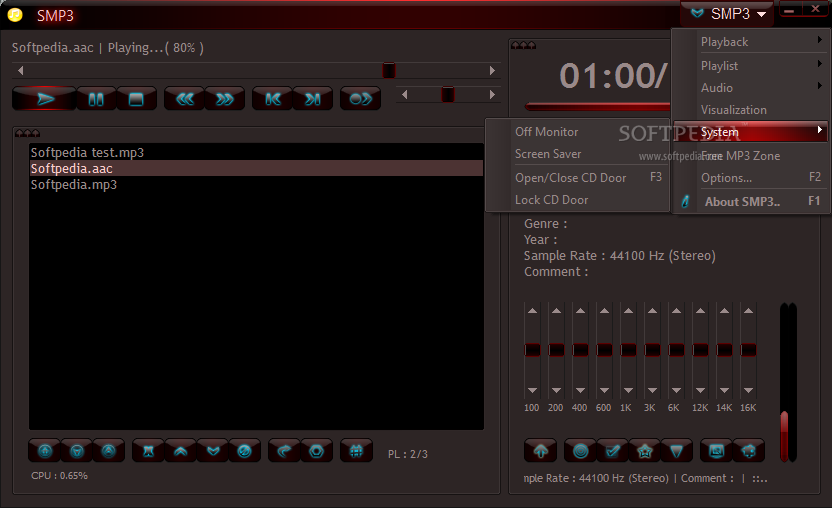Click the slashed-circle playlist button

245,451
